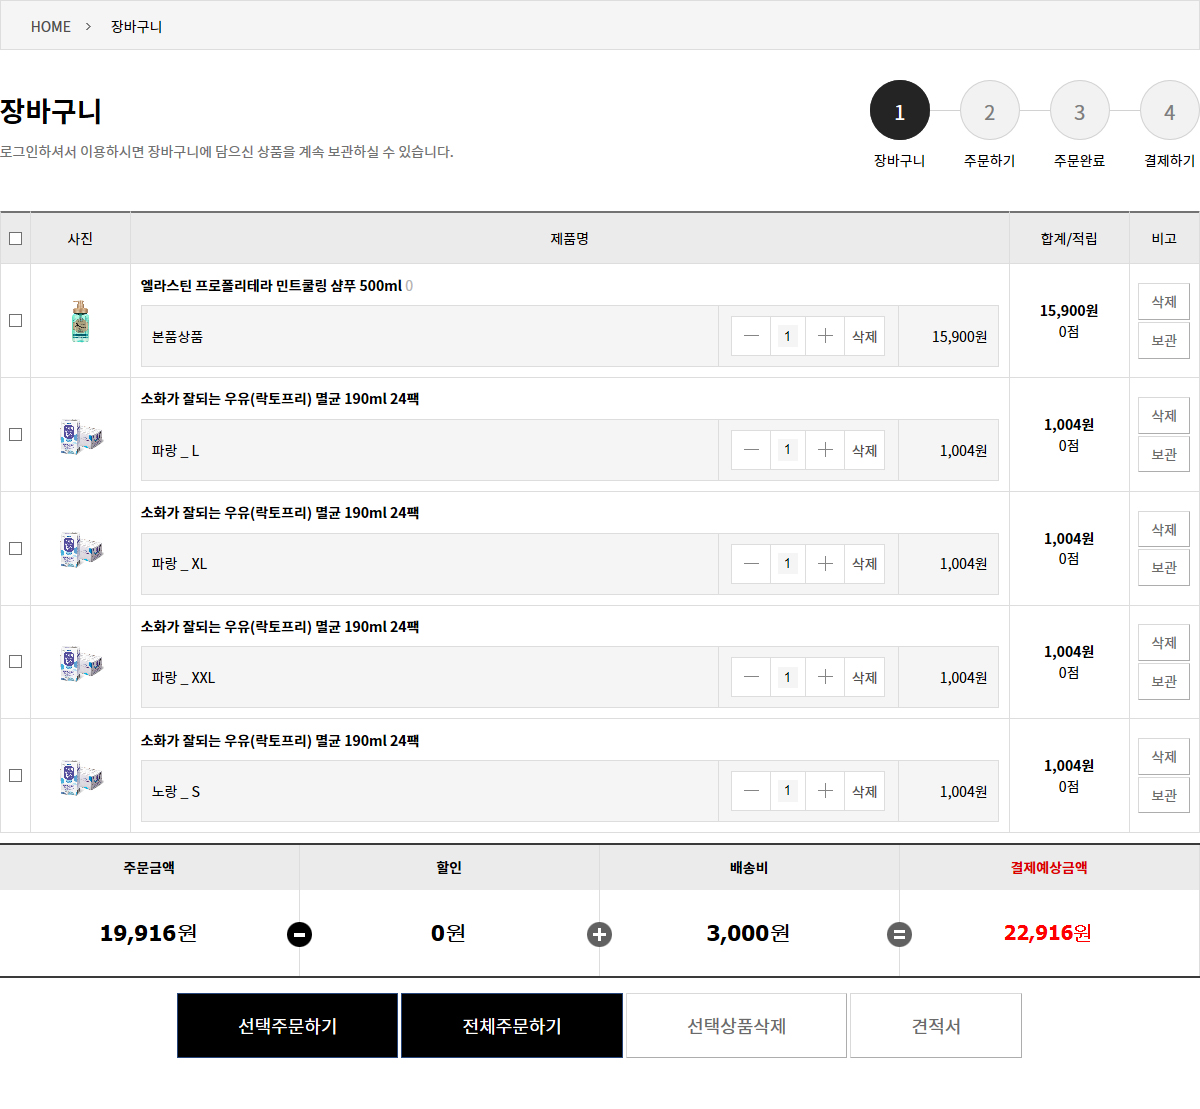Open milk pack image for 노랑 _ S
This screenshot has width=1200, height=1109.
coord(80,776)
